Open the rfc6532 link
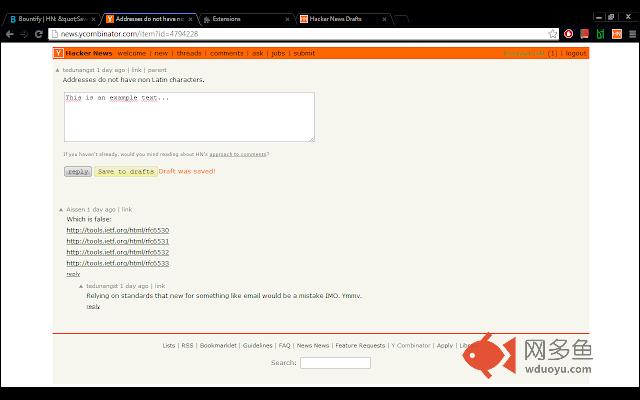The width and height of the screenshot is (640, 400). tap(118, 252)
